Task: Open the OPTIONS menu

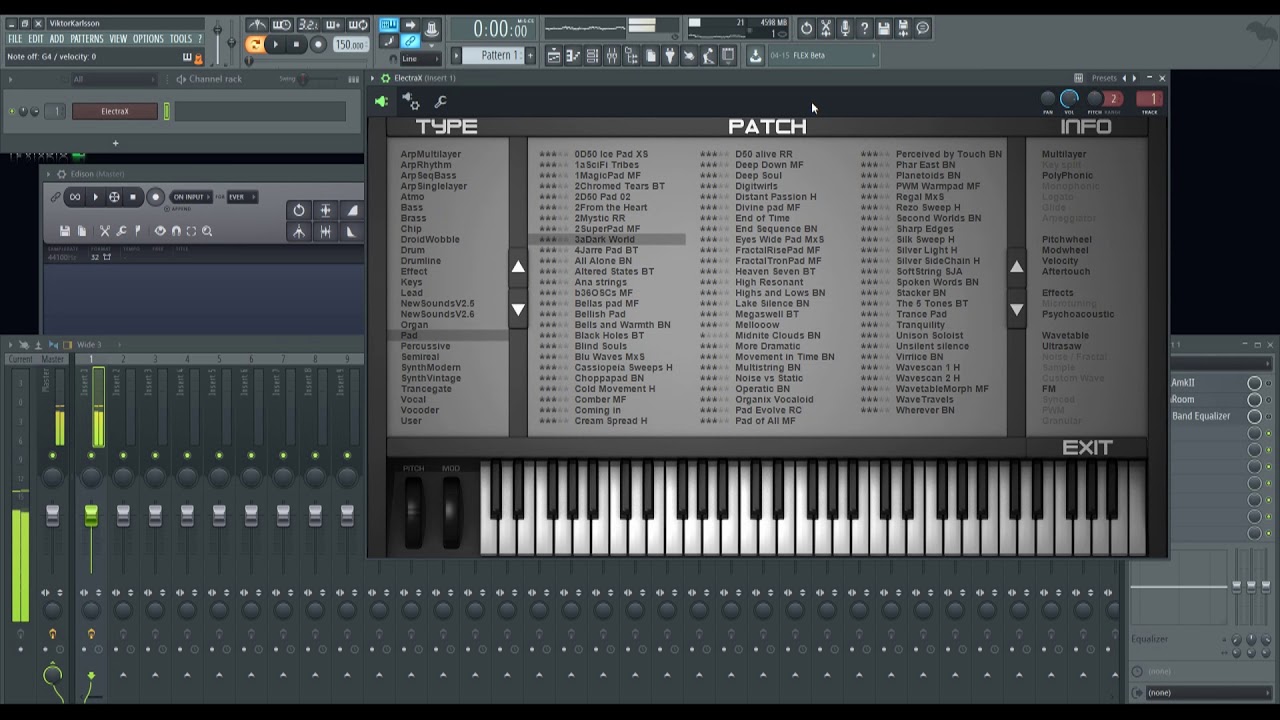Action: 148,39
